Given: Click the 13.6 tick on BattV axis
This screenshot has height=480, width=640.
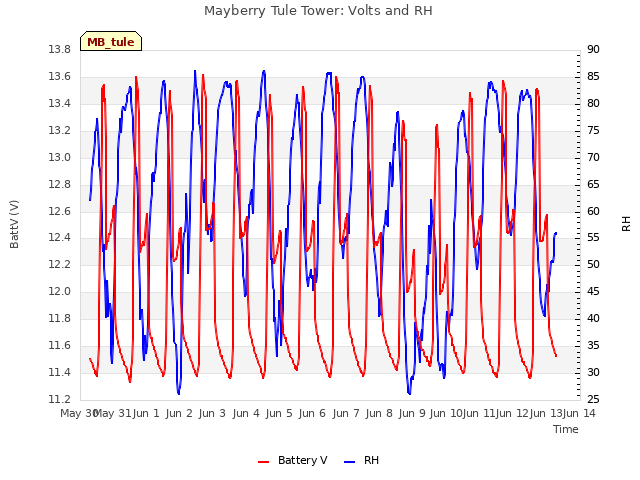Looking at the screenshot, I should 60,77.
